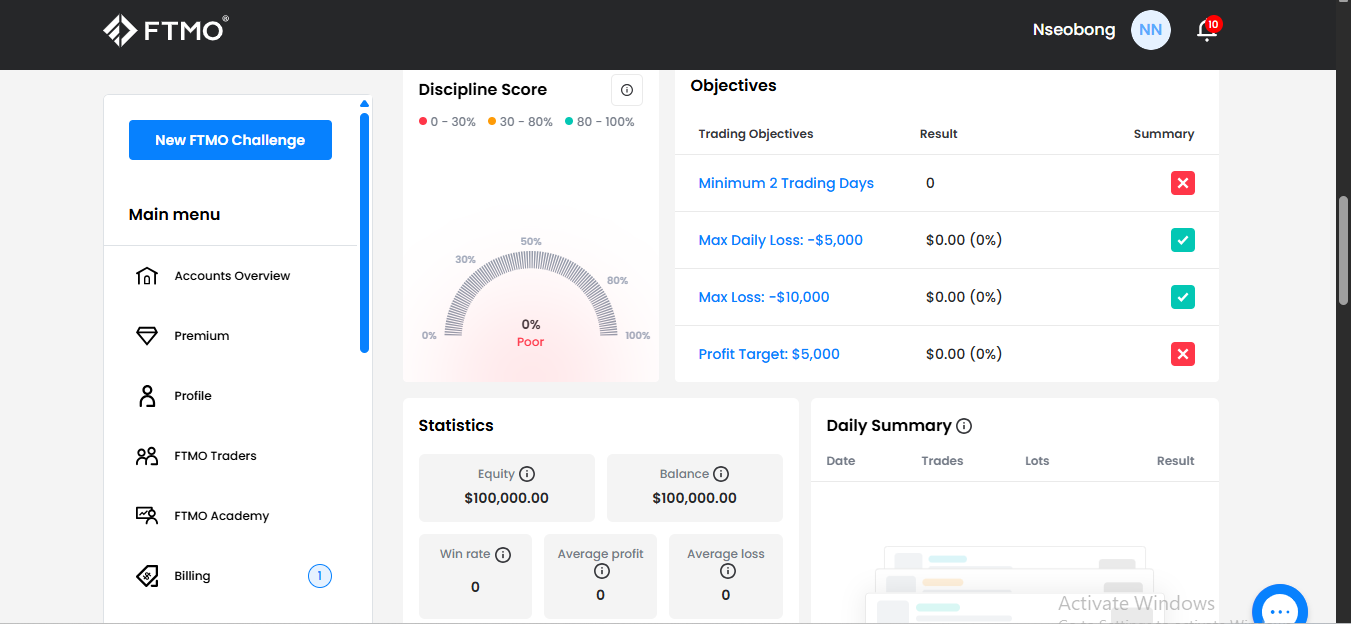The width and height of the screenshot is (1351, 624).
Task: Click the blue sidebar scrollbar
Action: [x=364, y=233]
